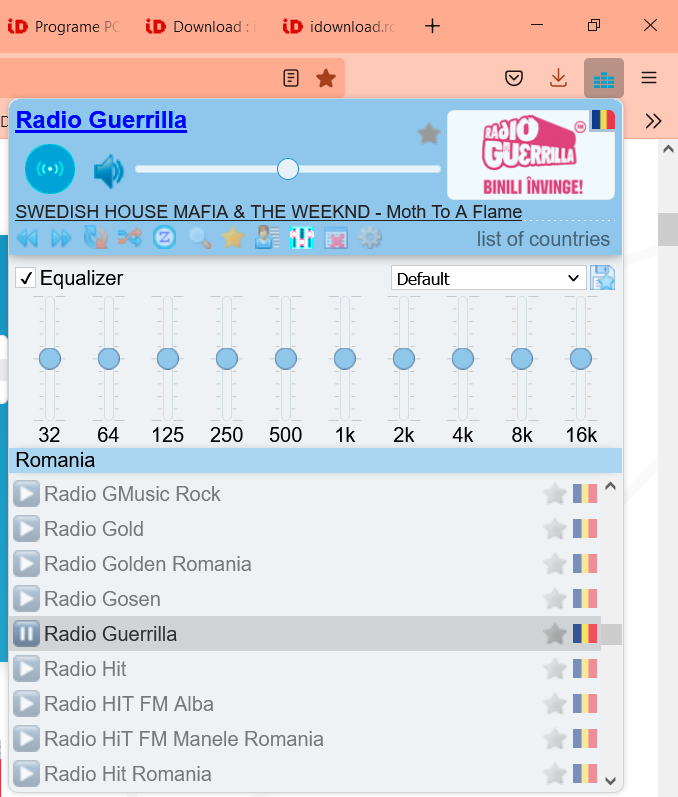Image resolution: width=678 pixels, height=797 pixels.
Task: Open the Radio Guerrilla title link
Action: [x=101, y=120]
